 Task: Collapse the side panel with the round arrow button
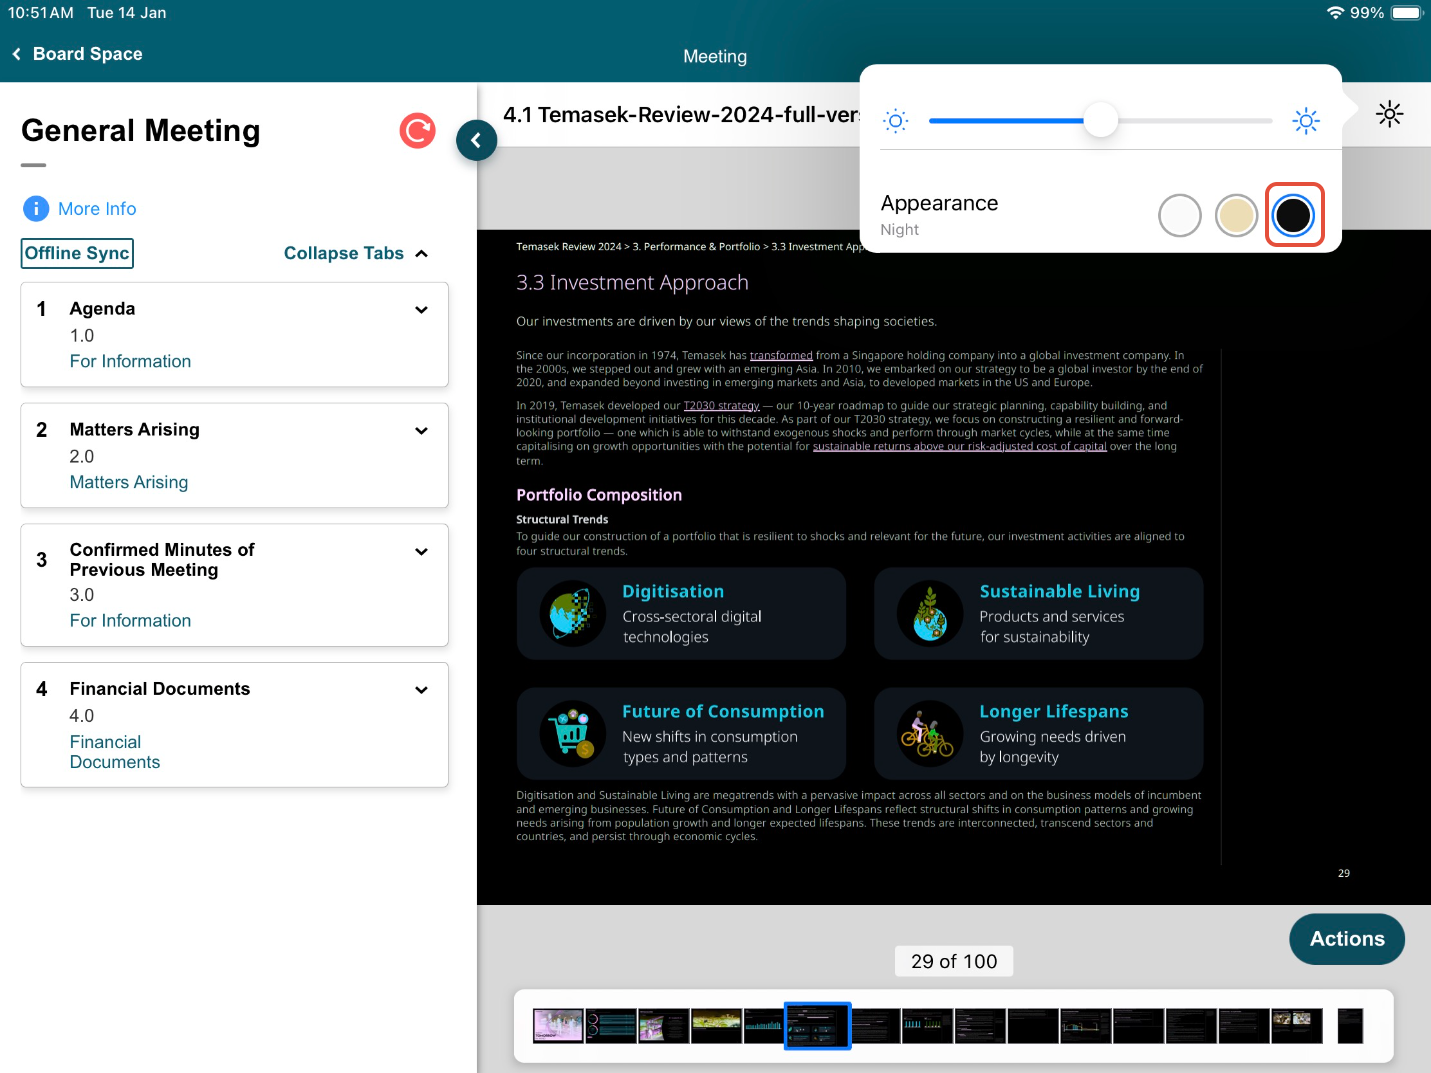(x=476, y=140)
